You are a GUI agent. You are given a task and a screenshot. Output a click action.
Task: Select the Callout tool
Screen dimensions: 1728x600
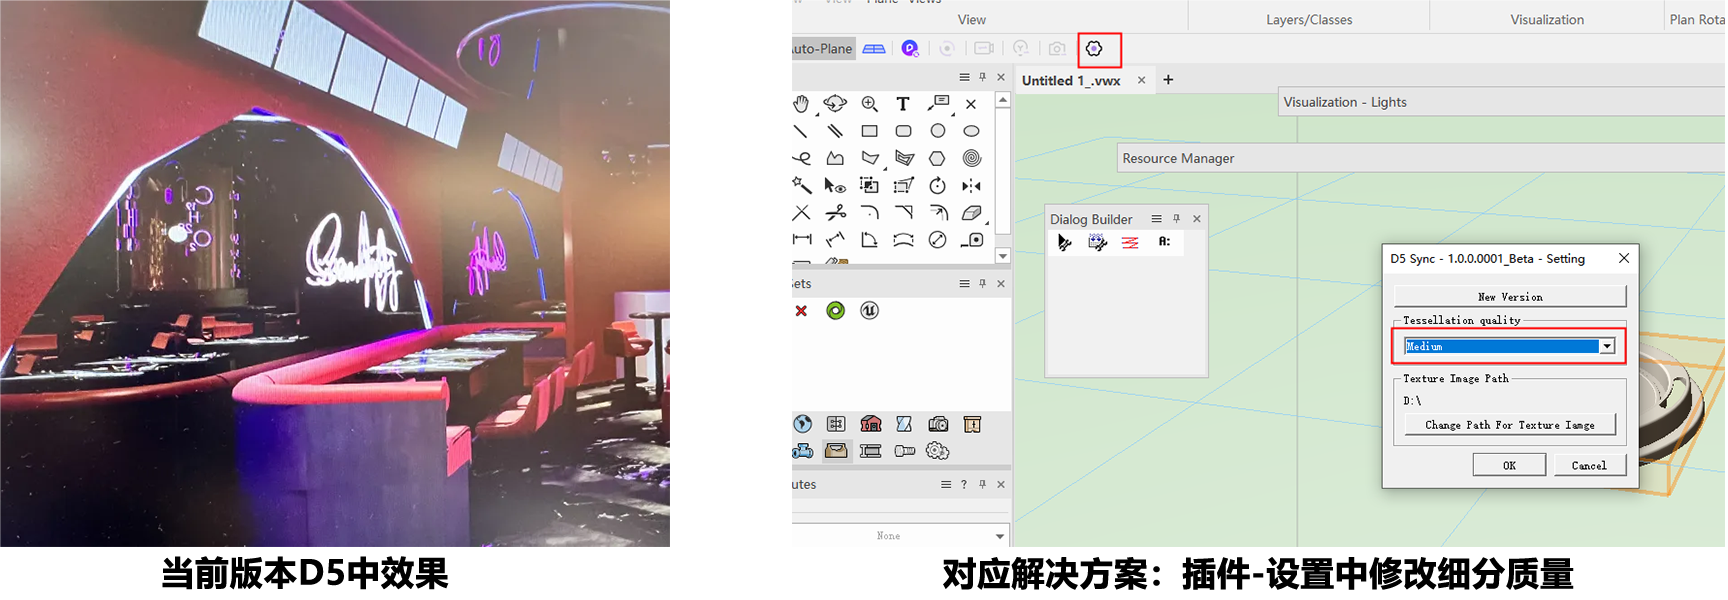[938, 104]
